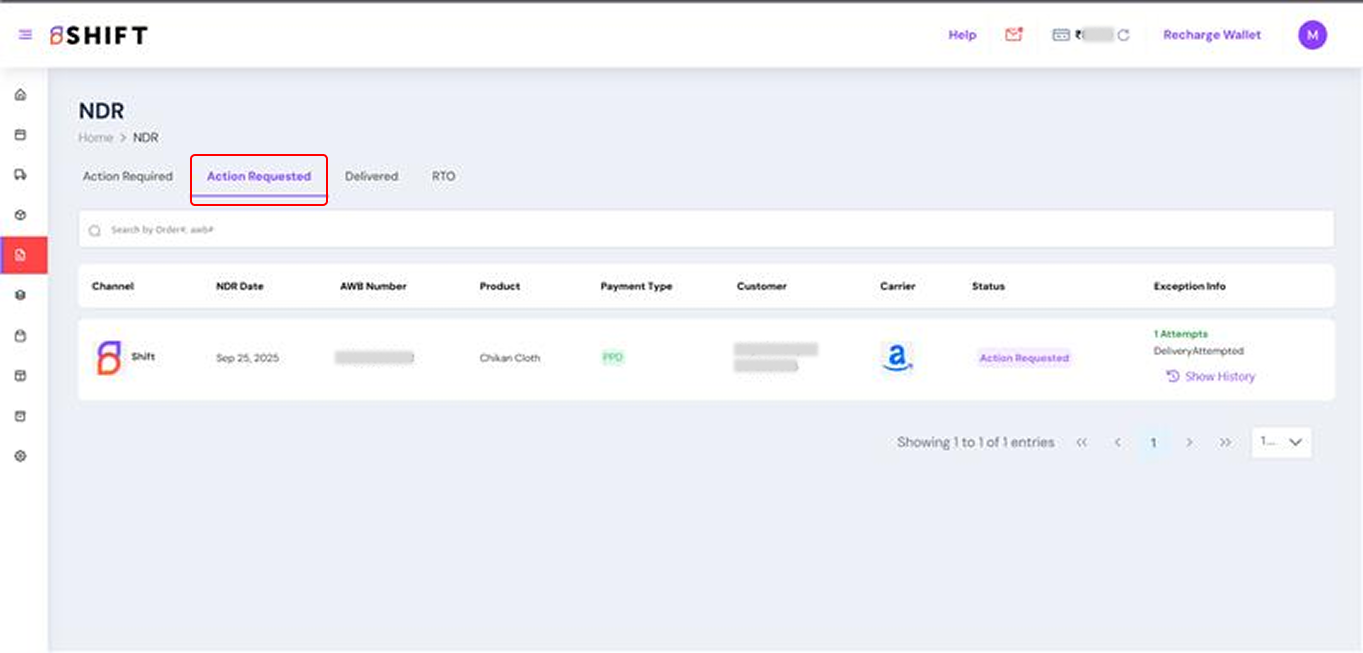Open the red mail notification icon
Viewport: 1363px width, 653px height.
click(1014, 35)
